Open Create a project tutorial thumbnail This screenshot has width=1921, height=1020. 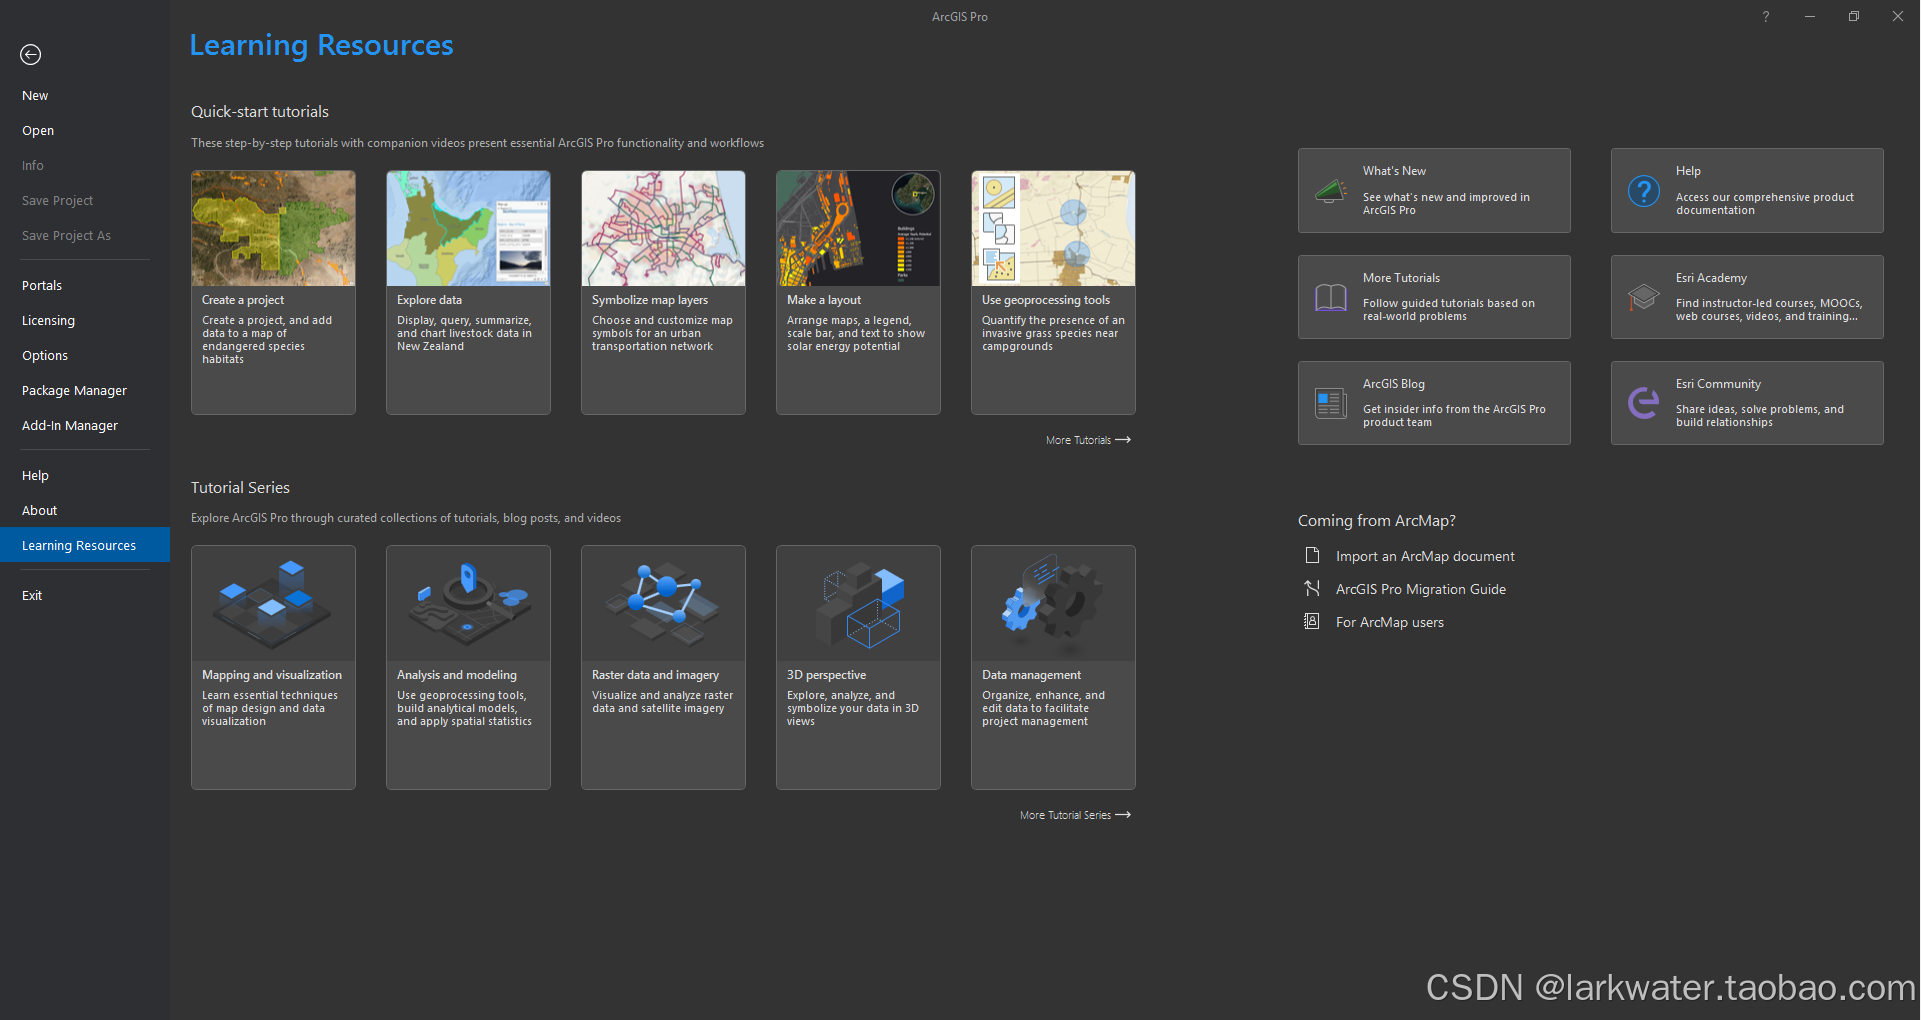(x=273, y=228)
